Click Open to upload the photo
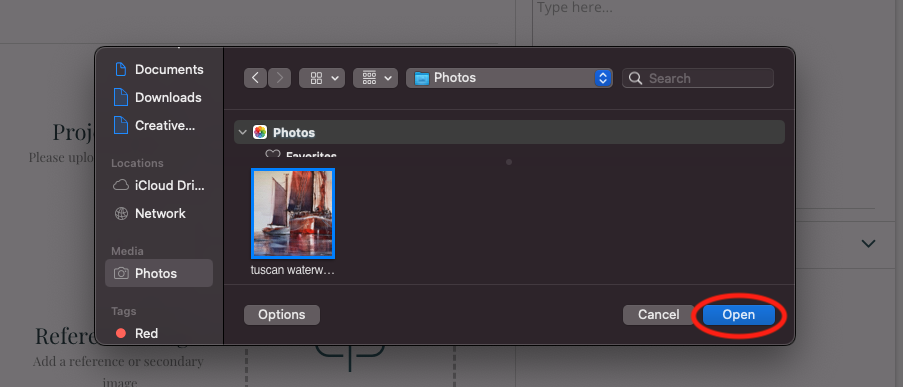Viewport: 903px width, 387px height. 739,315
